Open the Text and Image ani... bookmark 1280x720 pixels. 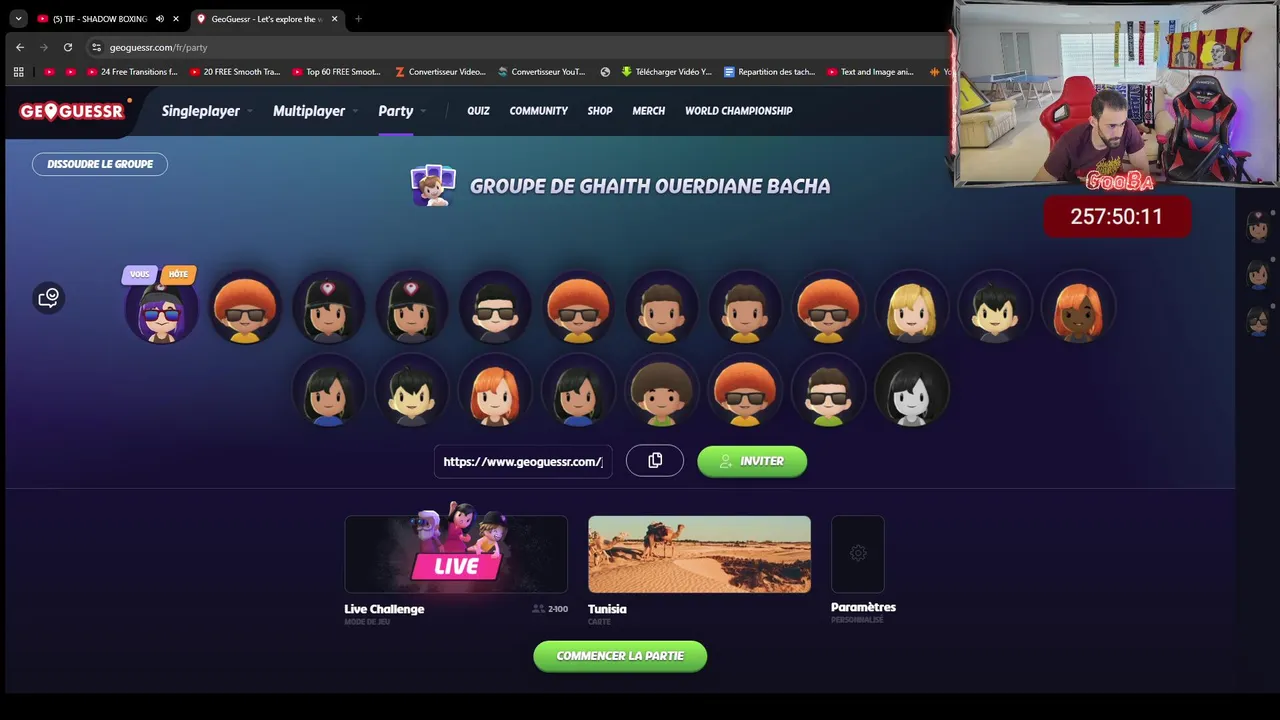click(870, 72)
